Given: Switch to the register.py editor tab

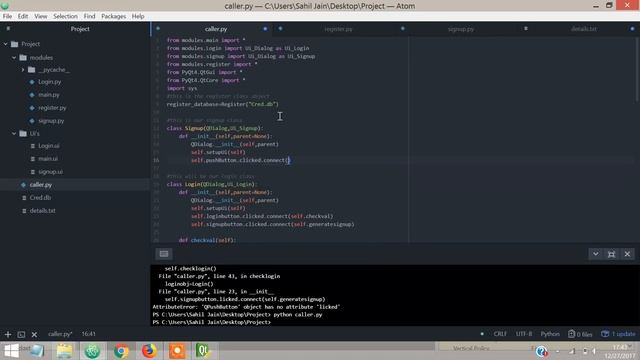Looking at the screenshot, I should click(x=338, y=29).
